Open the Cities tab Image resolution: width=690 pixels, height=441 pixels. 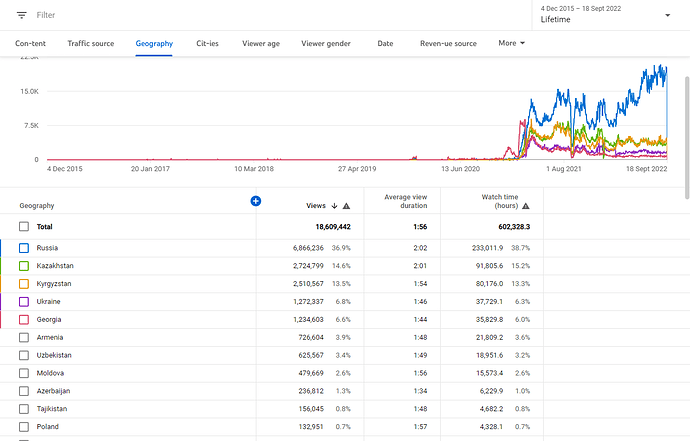207,44
